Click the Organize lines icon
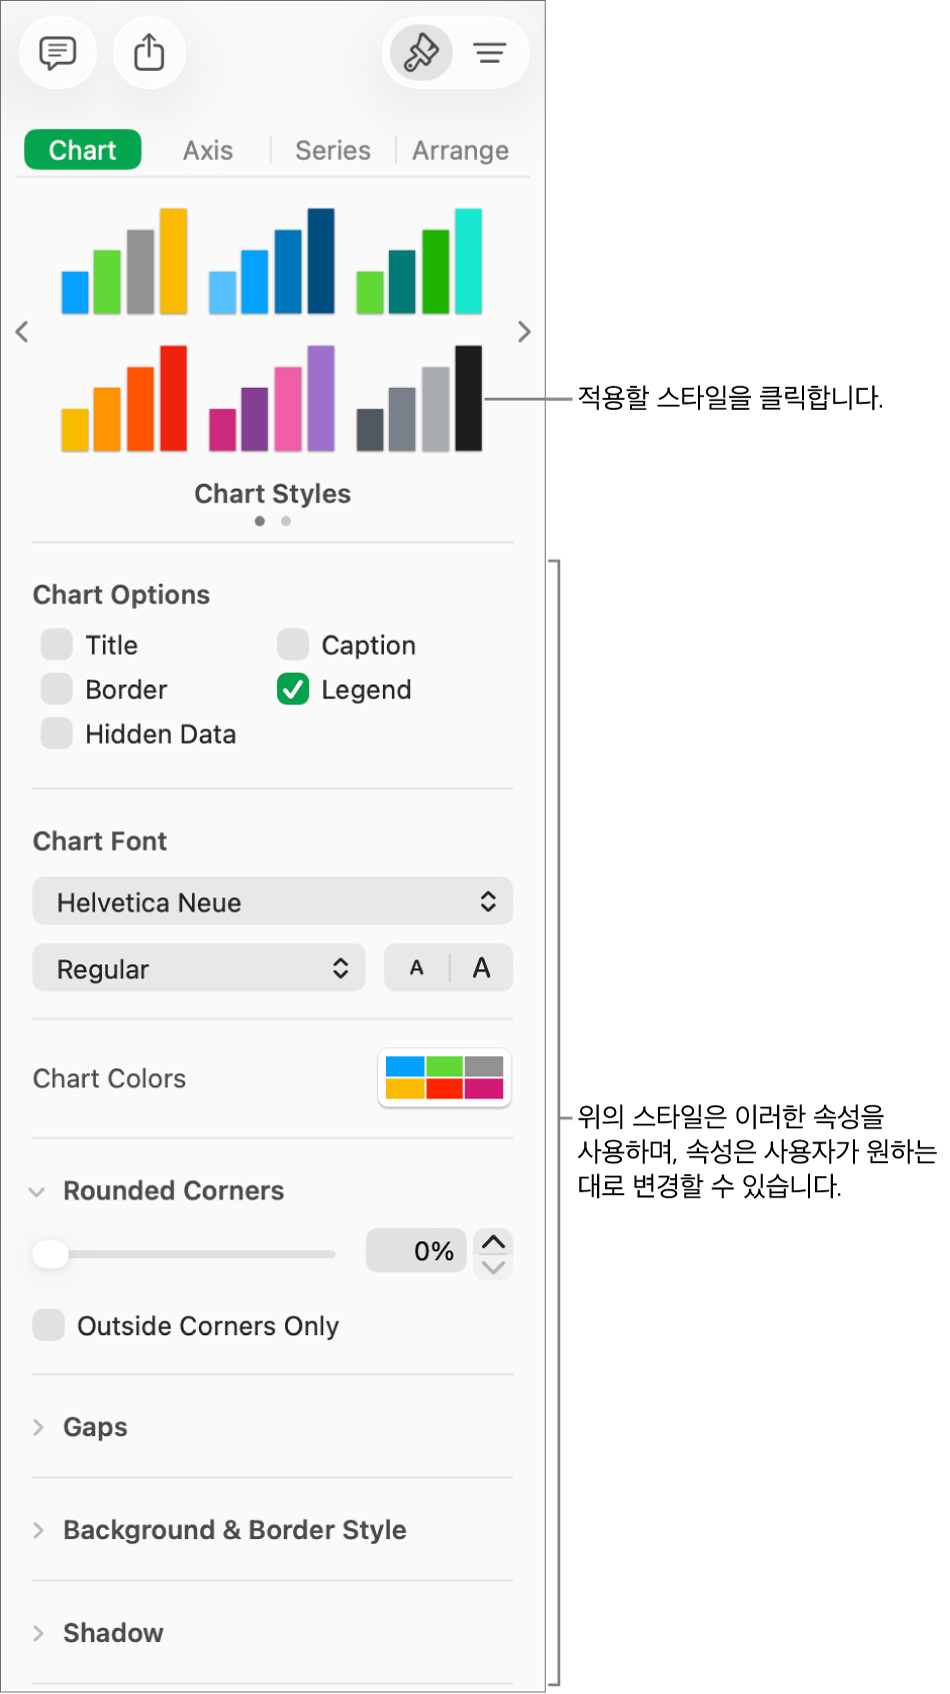 click(490, 52)
